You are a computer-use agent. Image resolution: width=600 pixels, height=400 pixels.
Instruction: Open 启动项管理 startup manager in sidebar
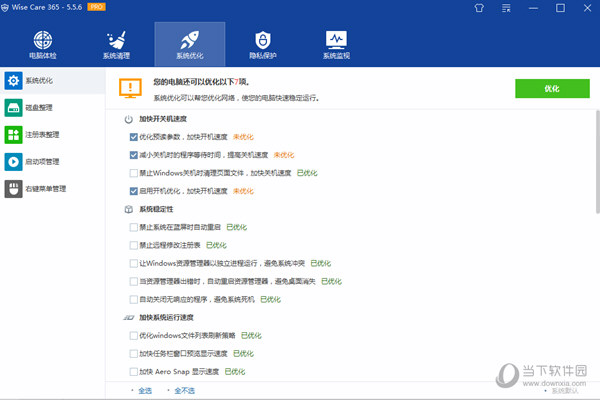(52, 162)
